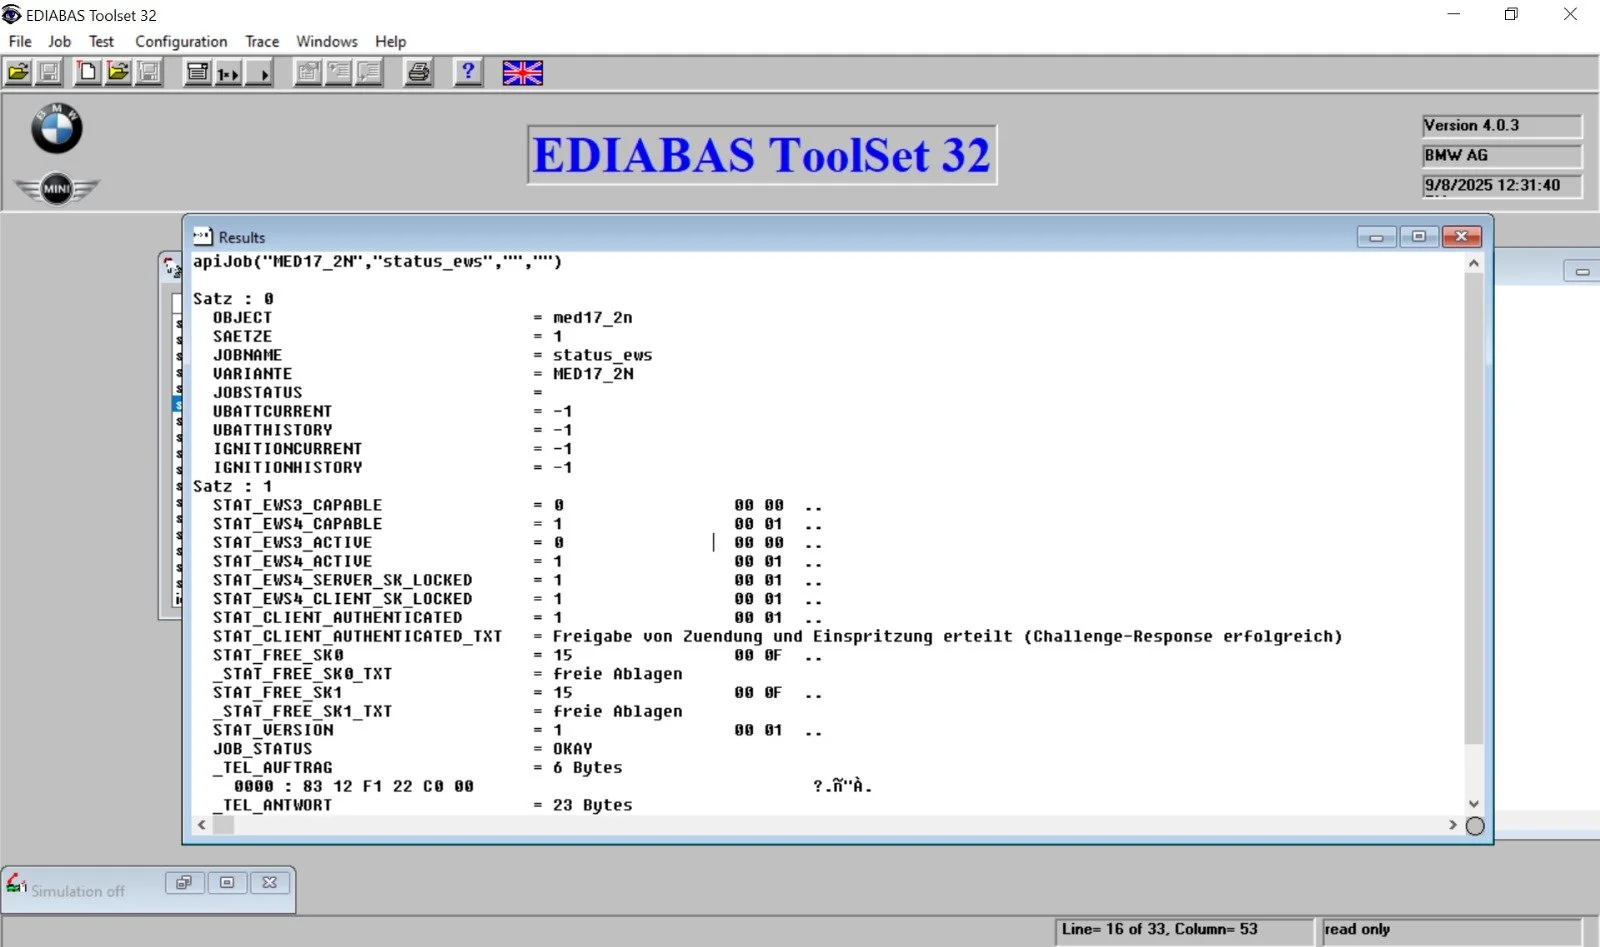
Task: Click the BMW logo
Action: pyautogui.click(x=57, y=128)
